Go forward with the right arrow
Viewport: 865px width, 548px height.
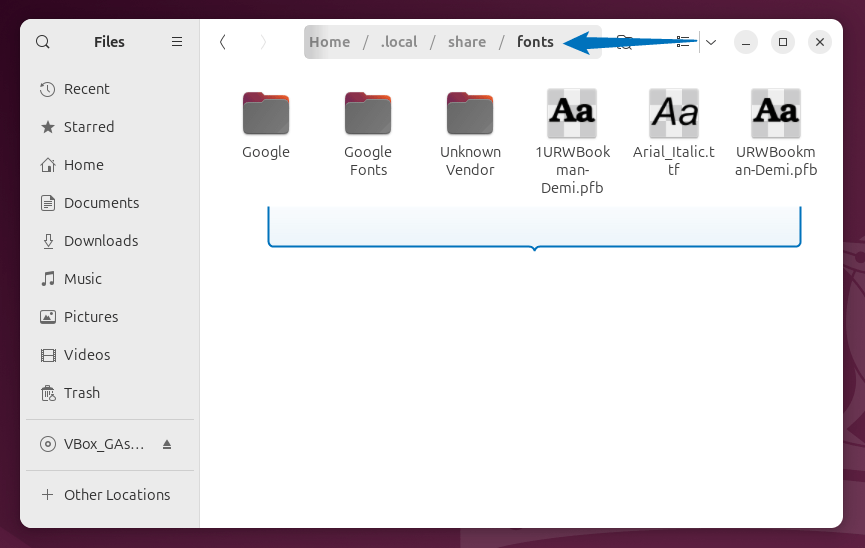[263, 42]
